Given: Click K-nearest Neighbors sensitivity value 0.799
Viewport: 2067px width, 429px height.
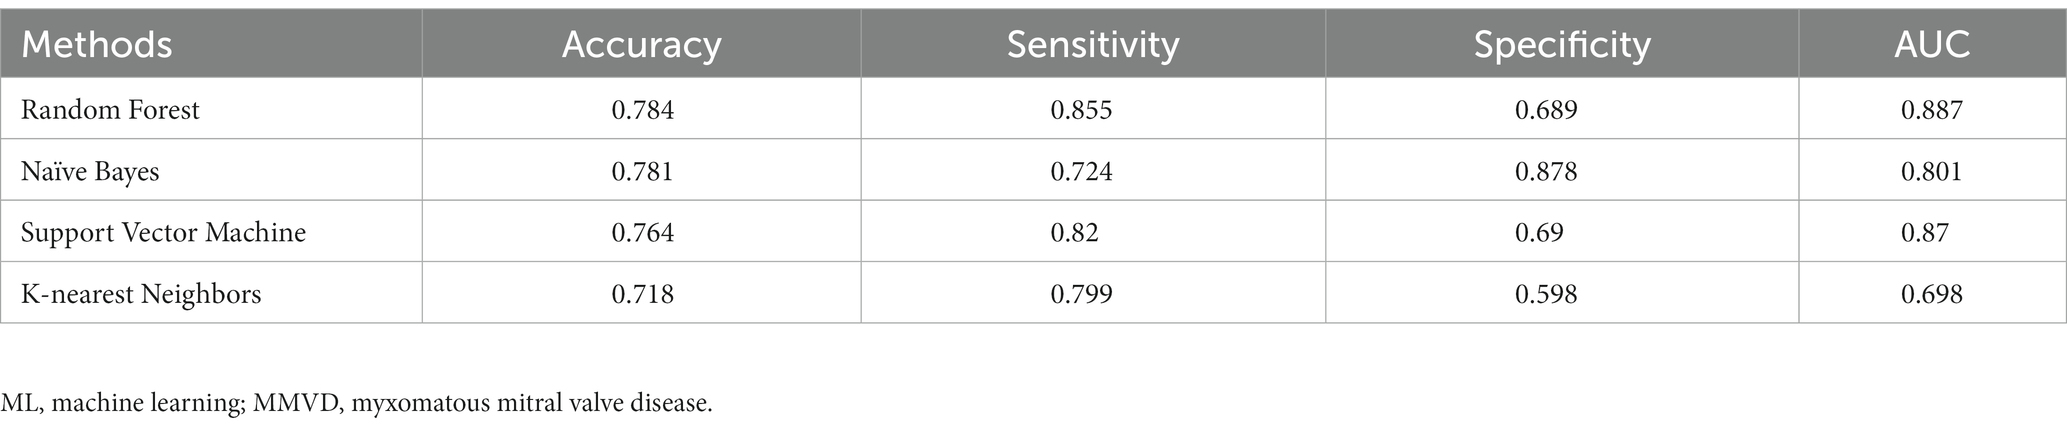Looking at the screenshot, I should tap(1081, 294).
